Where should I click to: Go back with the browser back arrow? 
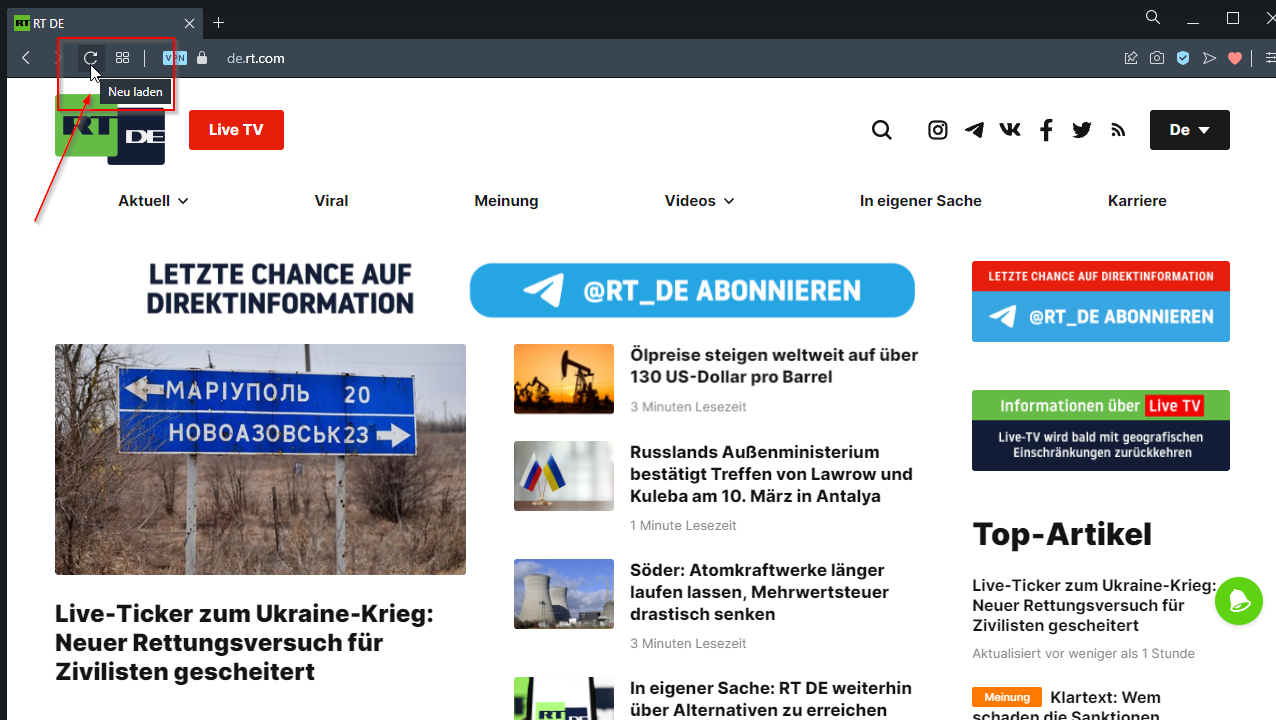(26, 58)
